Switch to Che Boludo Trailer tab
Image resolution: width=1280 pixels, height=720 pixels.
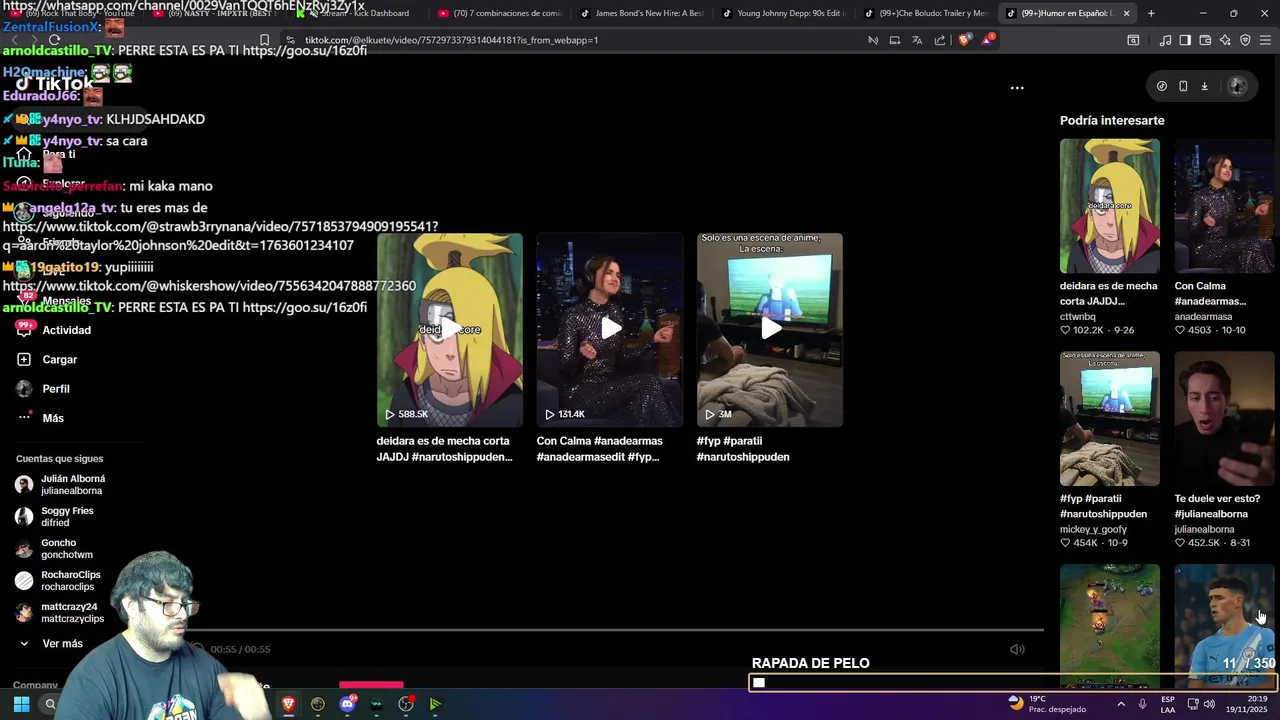[924, 13]
